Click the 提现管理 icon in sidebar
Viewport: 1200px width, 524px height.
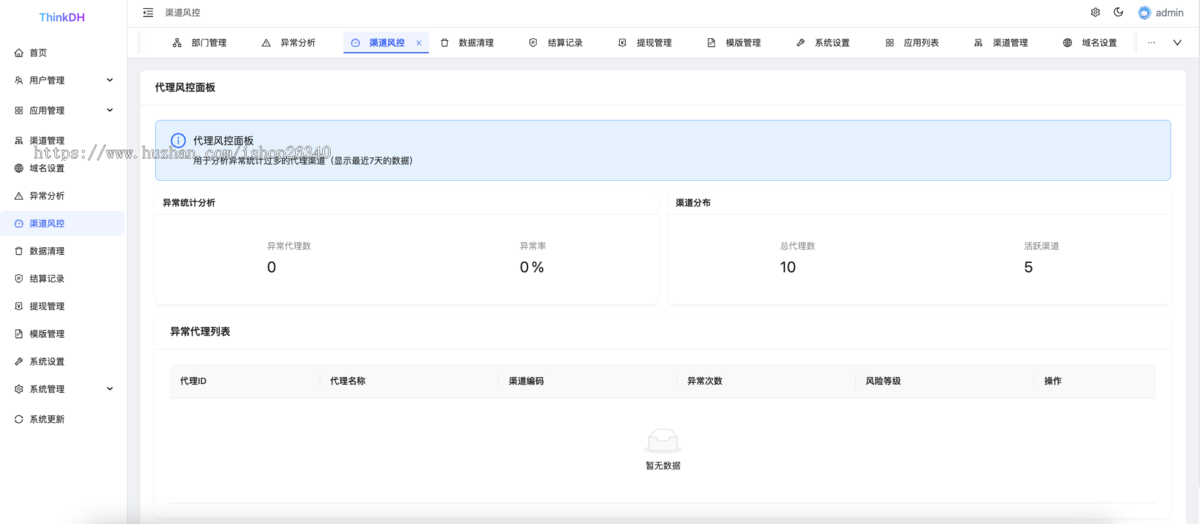(x=19, y=306)
